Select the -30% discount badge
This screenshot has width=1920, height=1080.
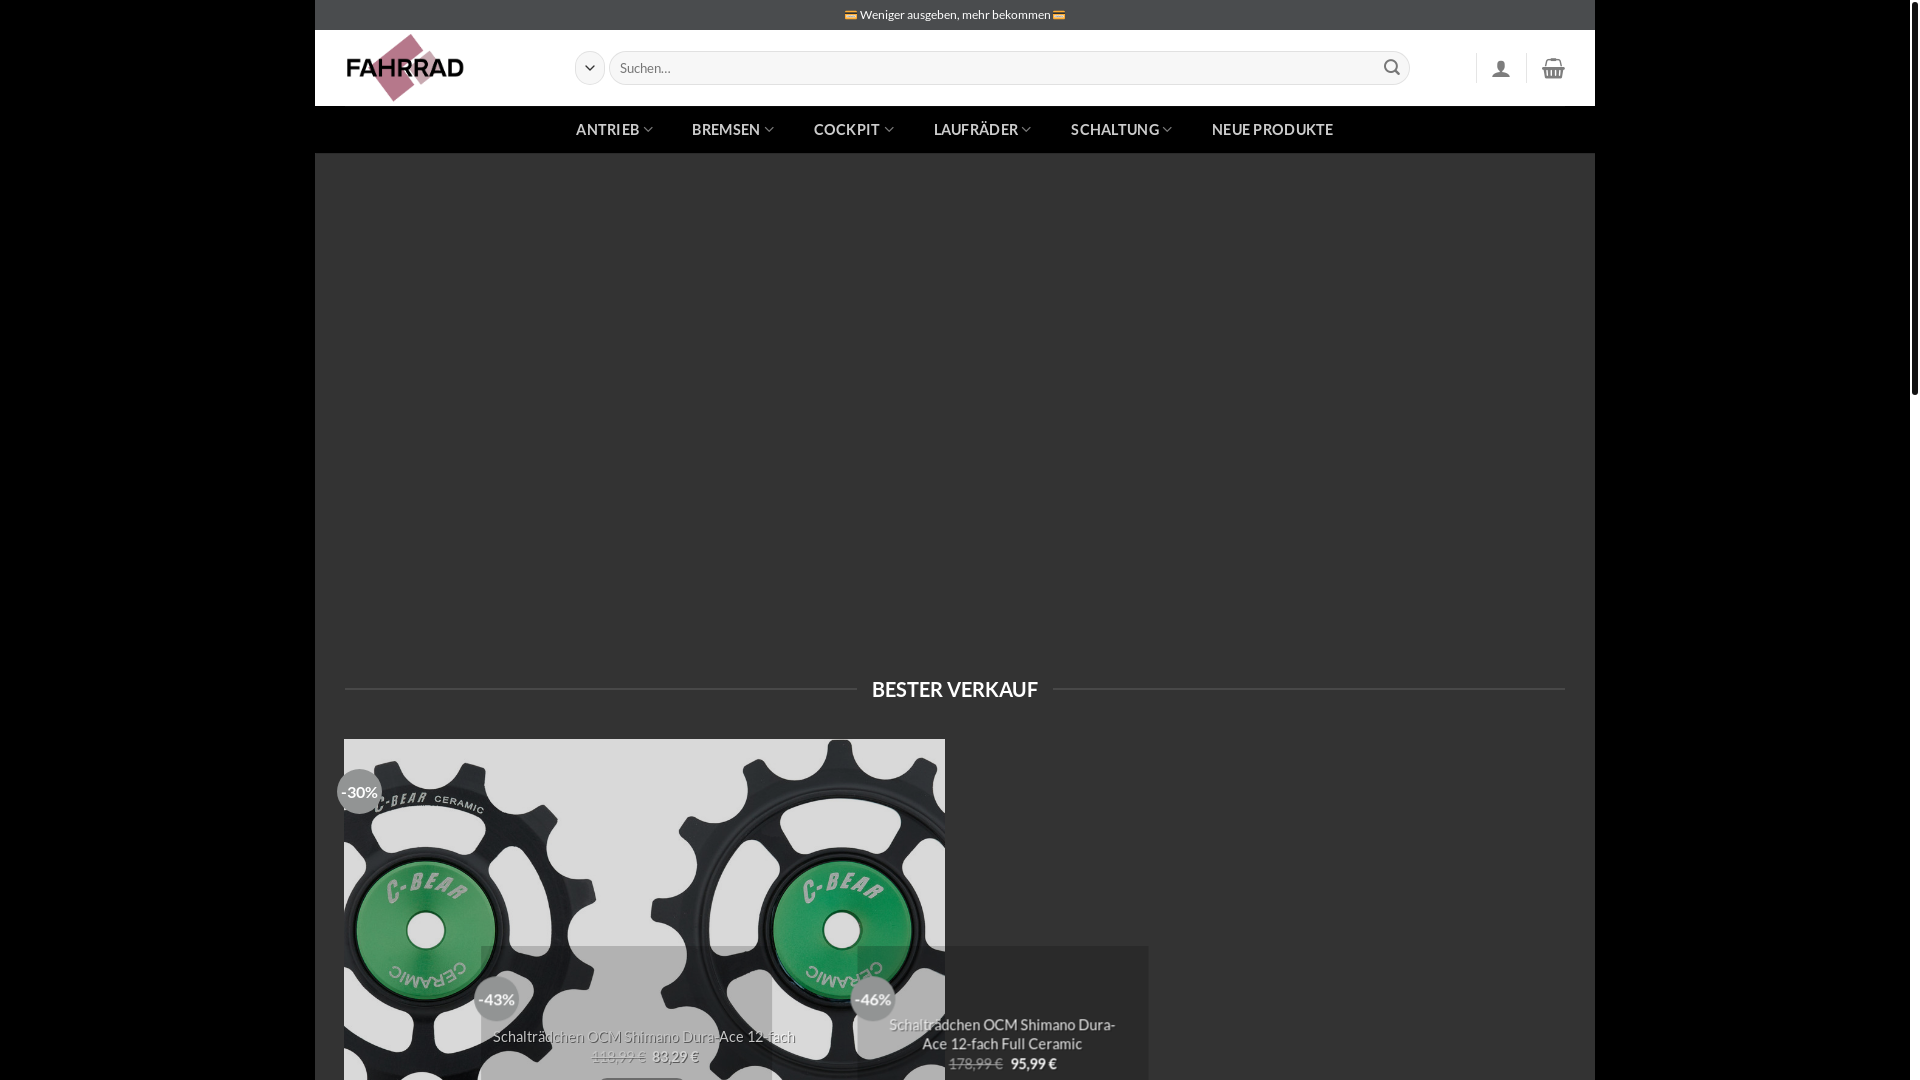(x=359, y=792)
